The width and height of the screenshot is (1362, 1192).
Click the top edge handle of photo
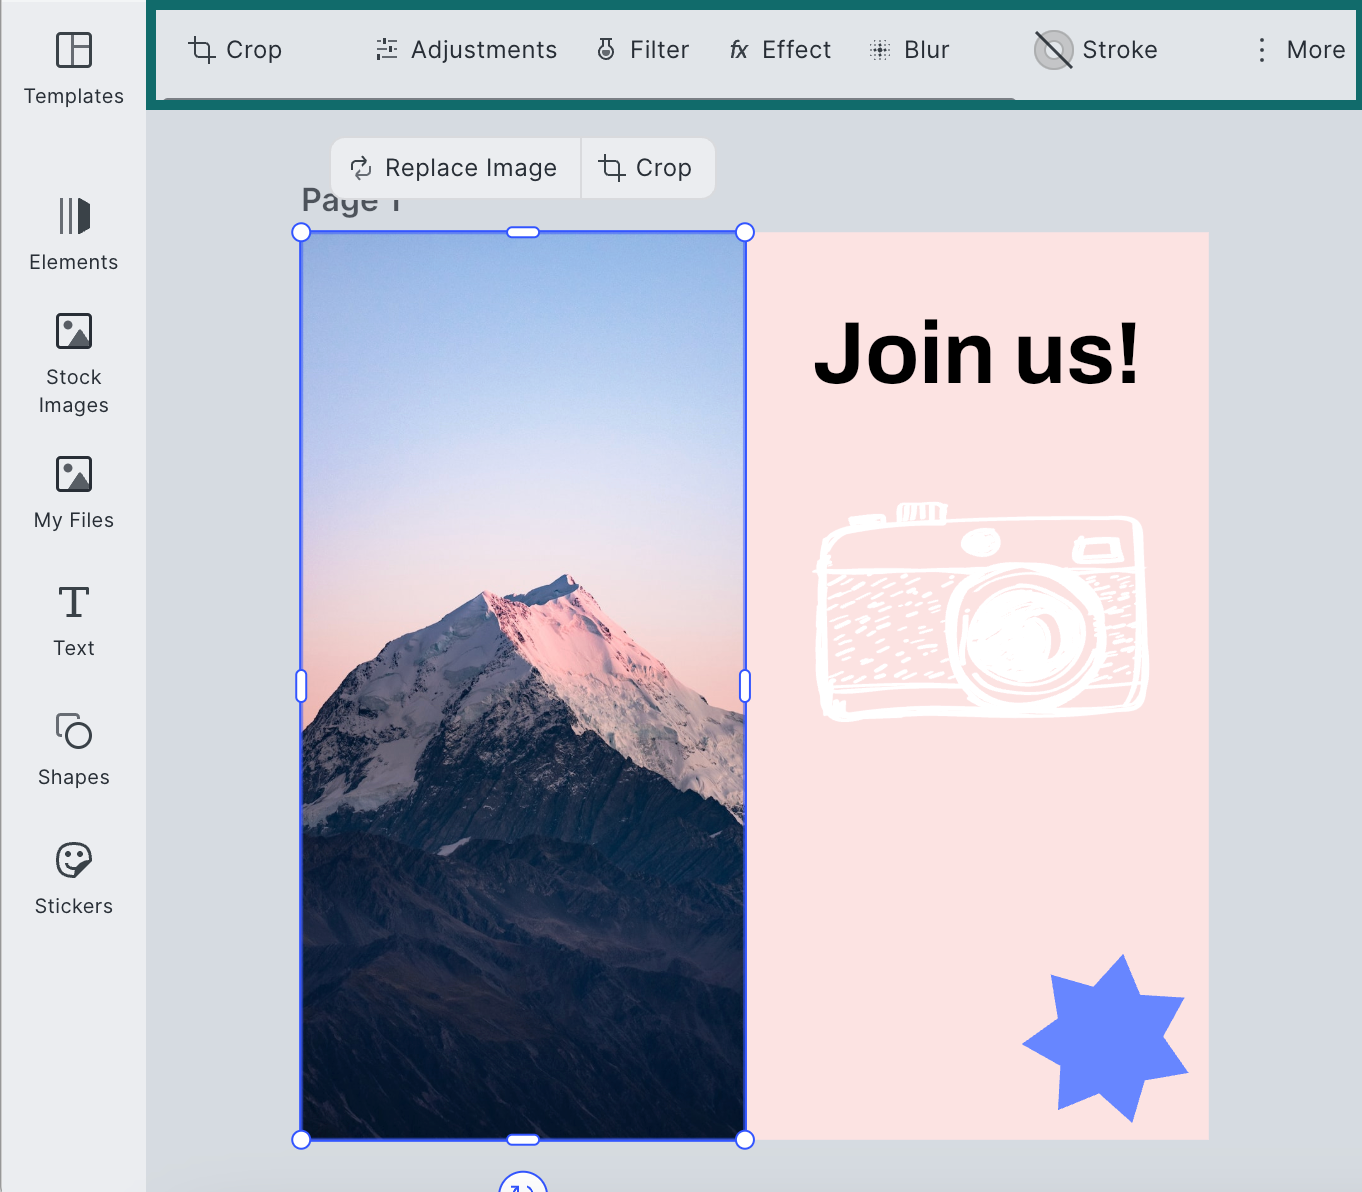[523, 232]
